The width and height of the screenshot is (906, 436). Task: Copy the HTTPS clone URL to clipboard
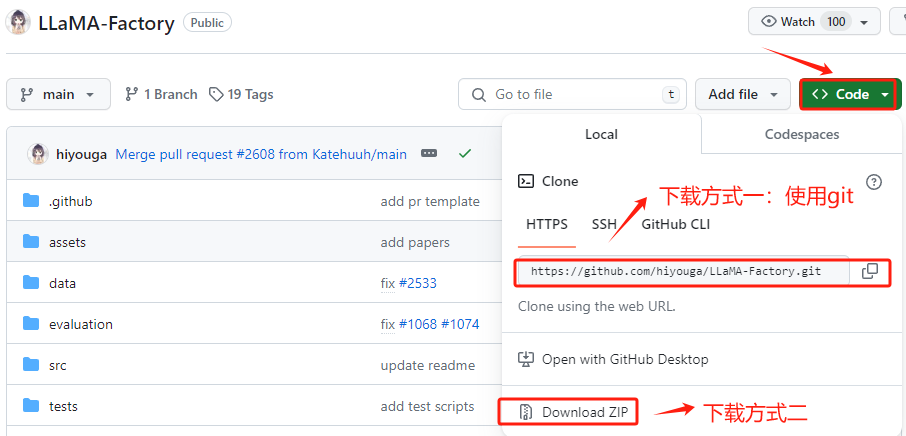pyautogui.click(x=870, y=271)
